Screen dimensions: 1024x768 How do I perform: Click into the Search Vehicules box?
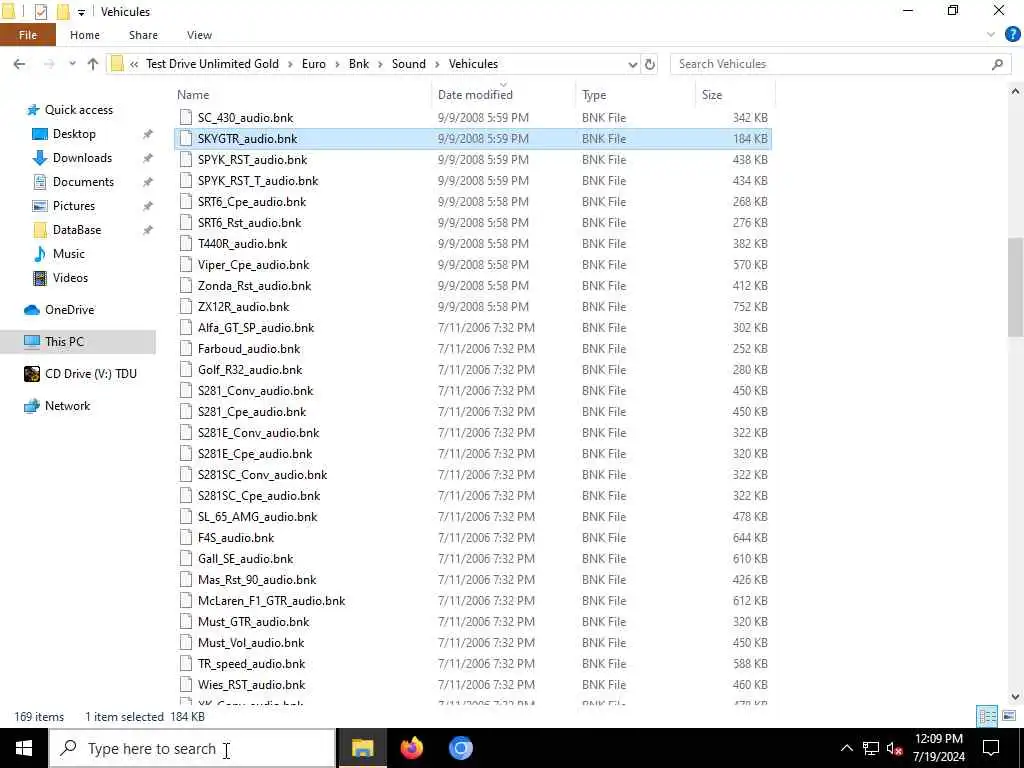831,64
